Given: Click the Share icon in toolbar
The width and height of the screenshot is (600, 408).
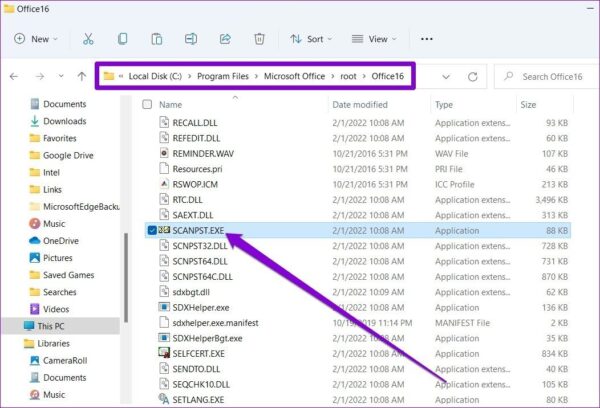Looking at the screenshot, I should pos(225,39).
